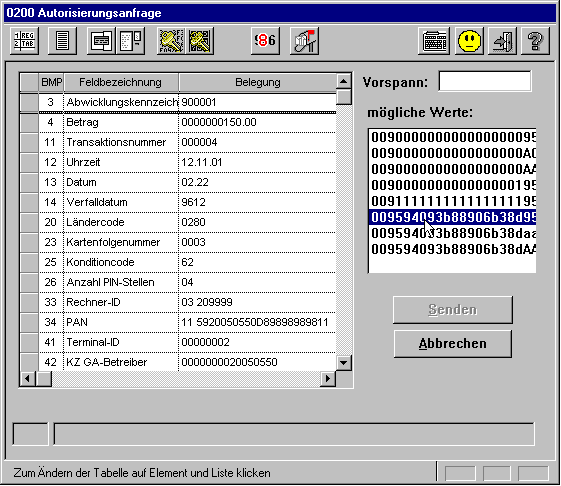Click the 986 counter toolbar icon

pos(265,40)
